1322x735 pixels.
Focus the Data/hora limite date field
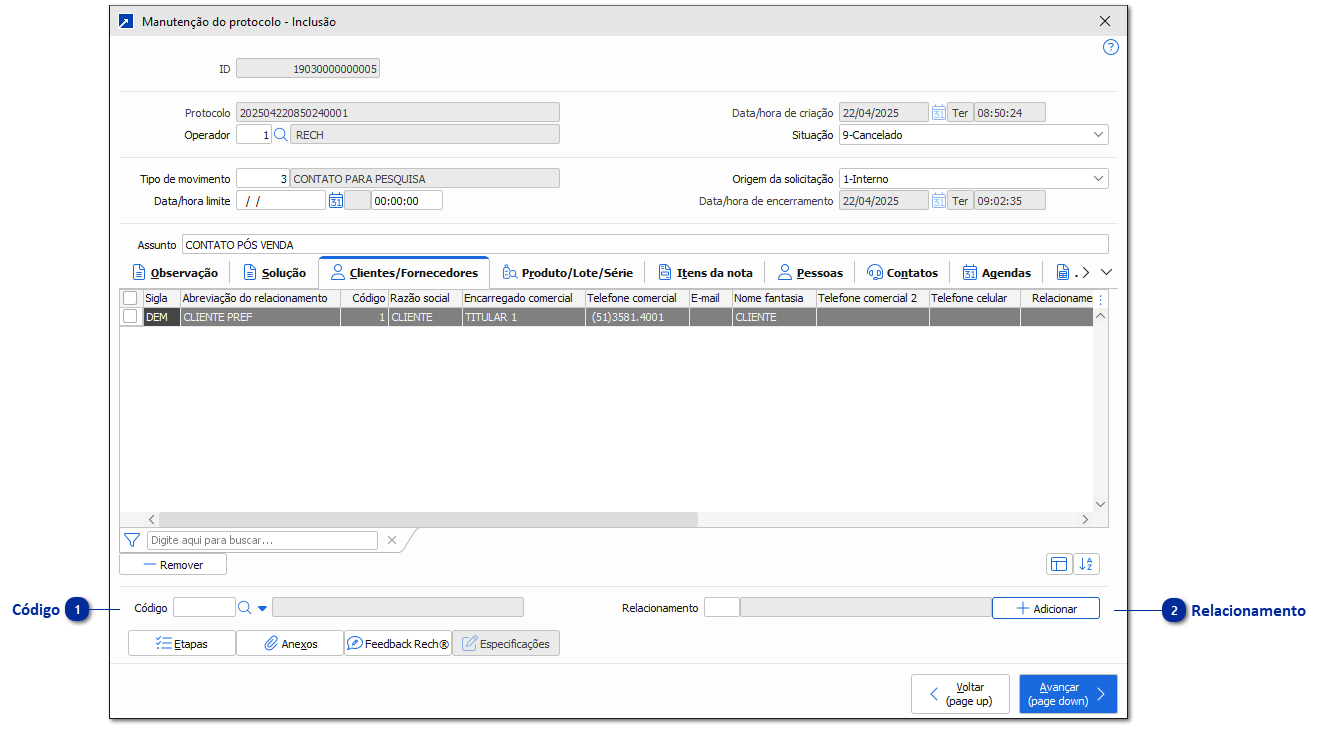pyautogui.click(x=281, y=200)
